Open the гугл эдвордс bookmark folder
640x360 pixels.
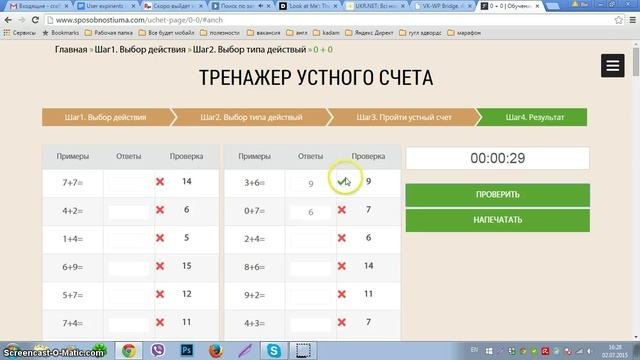coord(420,33)
